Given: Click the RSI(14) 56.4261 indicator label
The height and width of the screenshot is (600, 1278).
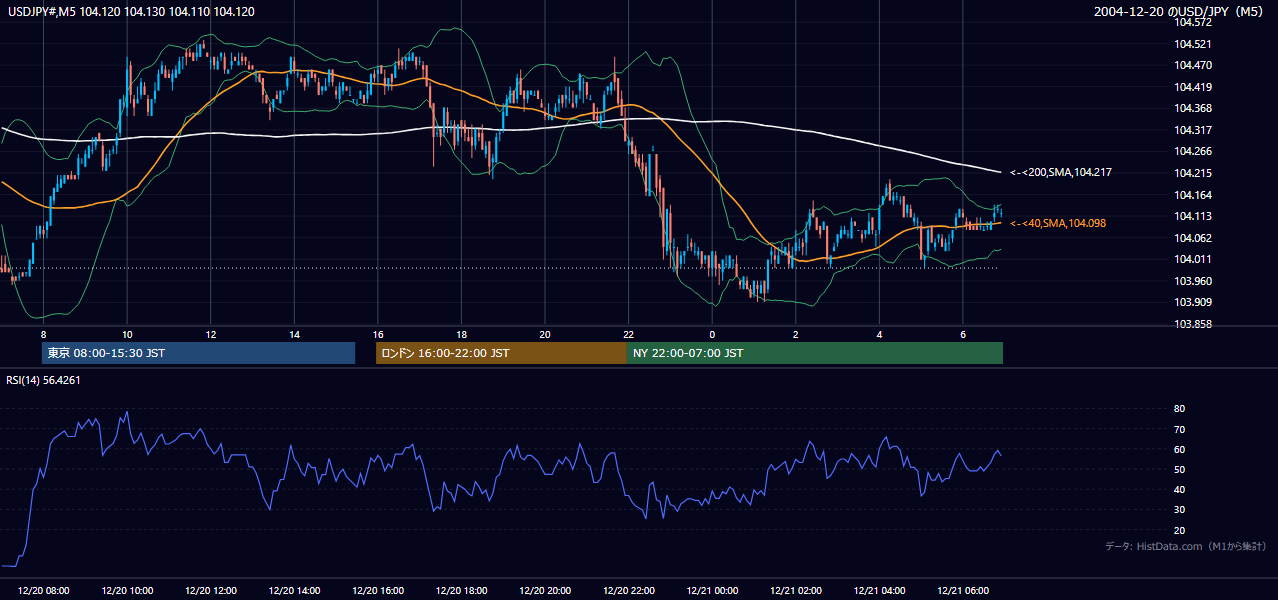Looking at the screenshot, I should (43, 380).
